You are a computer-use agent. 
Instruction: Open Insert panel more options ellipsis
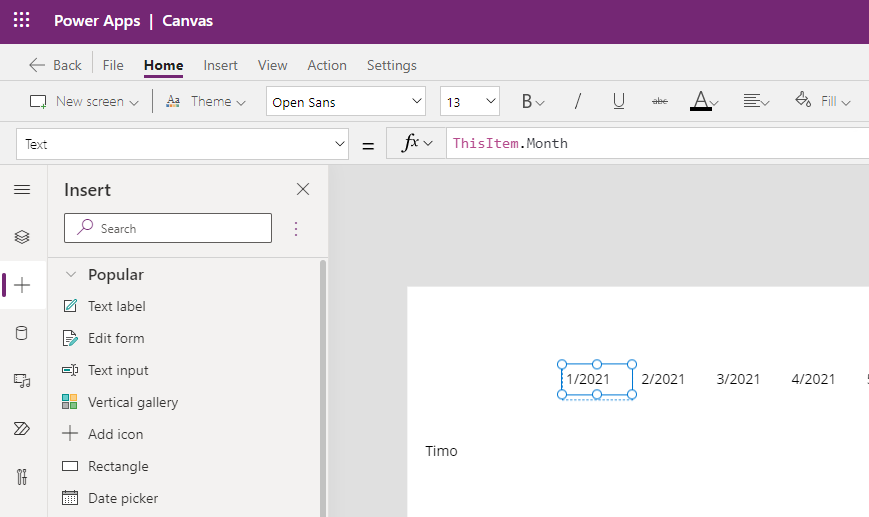[295, 229]
